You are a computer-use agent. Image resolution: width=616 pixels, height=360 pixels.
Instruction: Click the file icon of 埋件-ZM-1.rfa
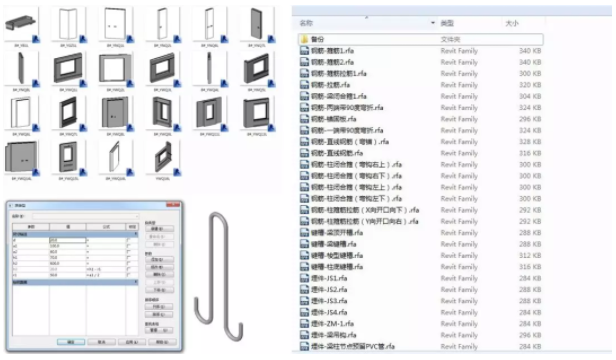click(x=304, y=324)
